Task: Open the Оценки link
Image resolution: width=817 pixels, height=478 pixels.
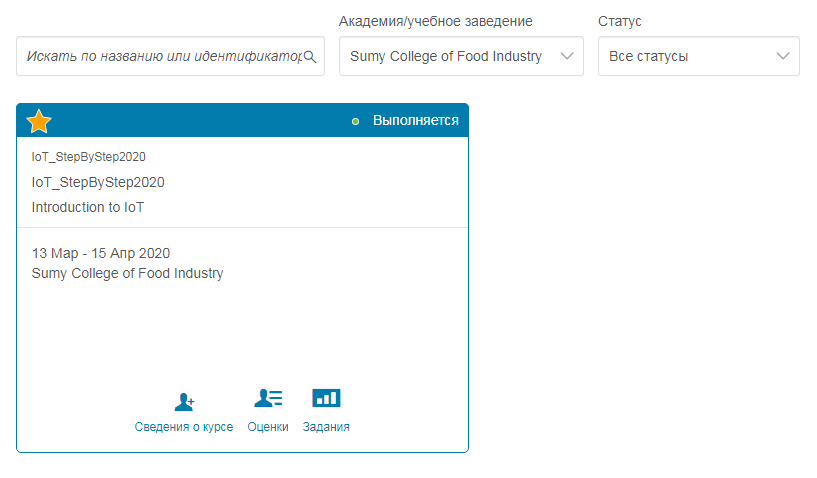Action: pos(268,426)
